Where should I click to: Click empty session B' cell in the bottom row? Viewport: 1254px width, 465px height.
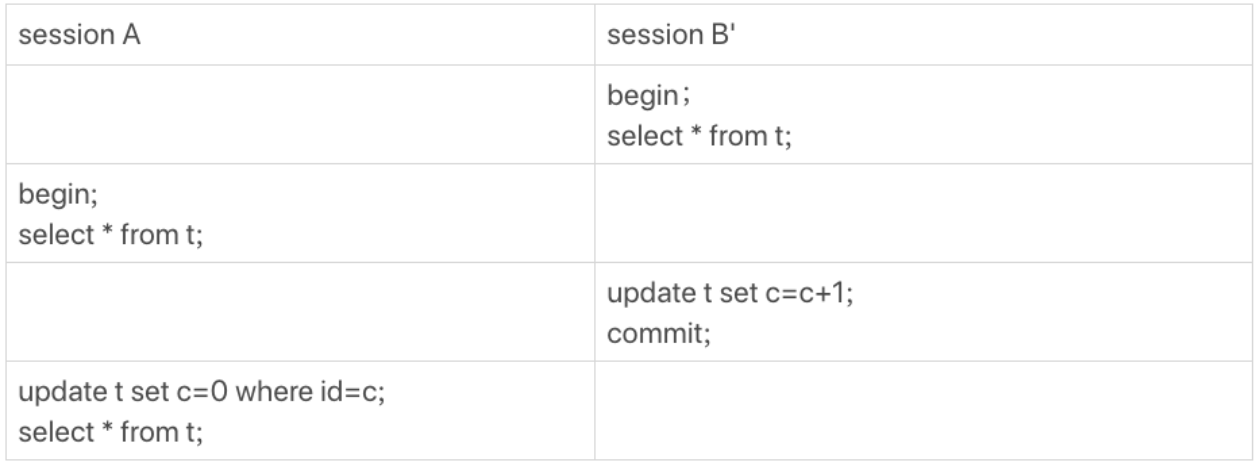923,410
